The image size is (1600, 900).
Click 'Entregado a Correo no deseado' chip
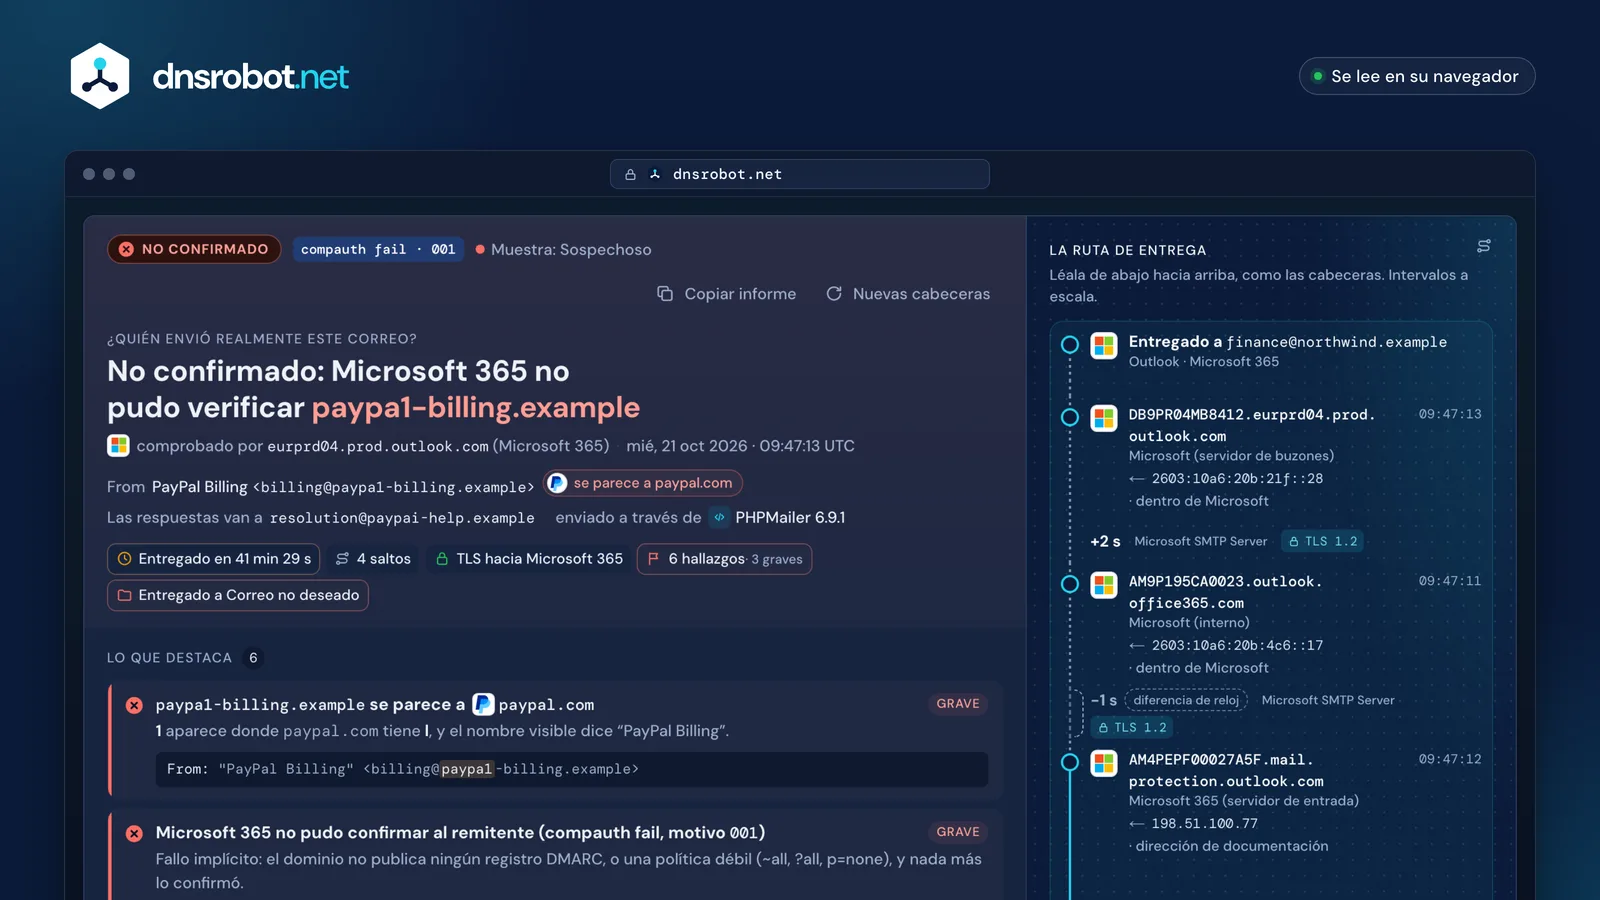238,595
